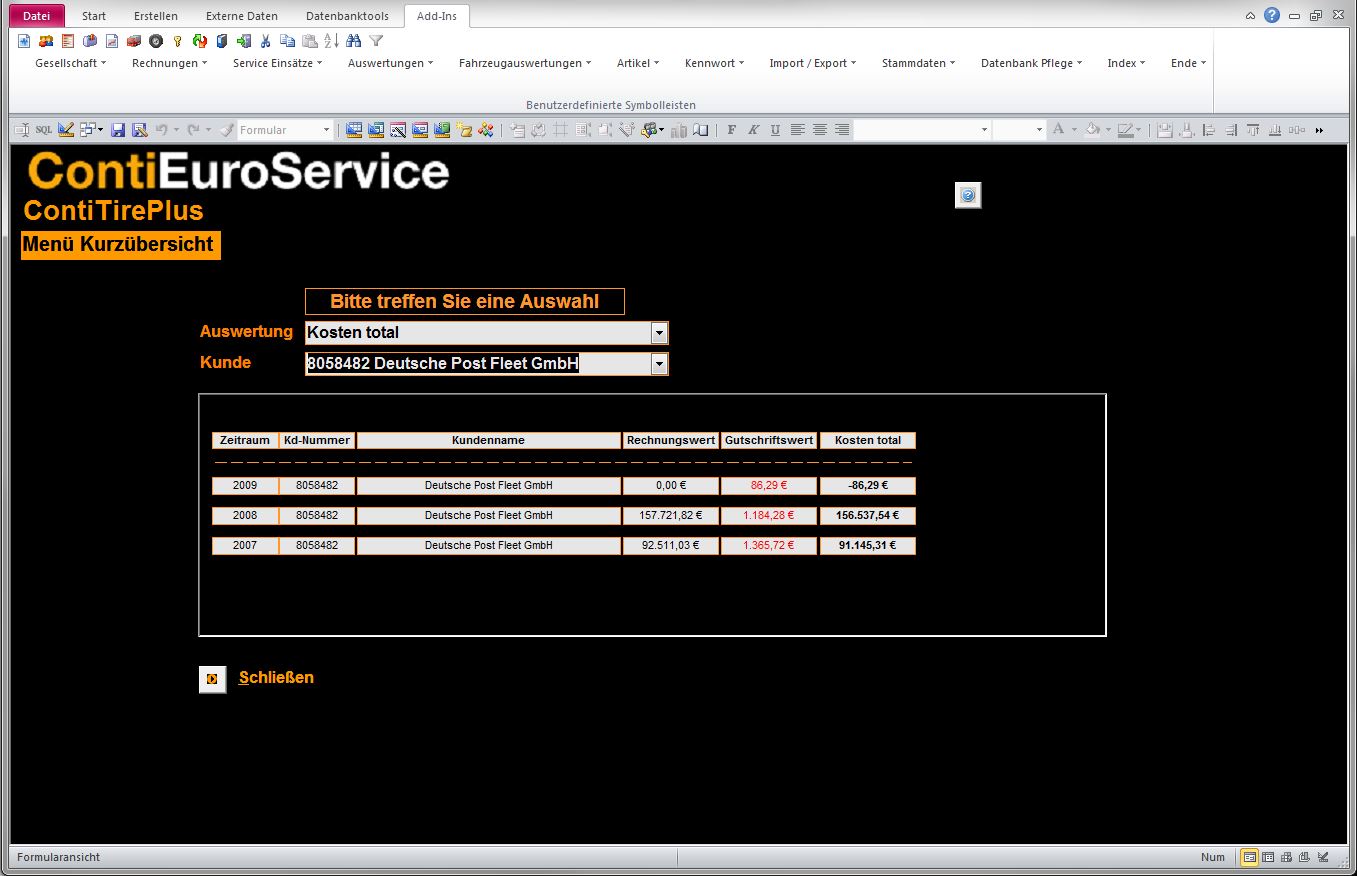Click the bold F formatting icon
1357x876 pixels.
click(x=731, y=130)
